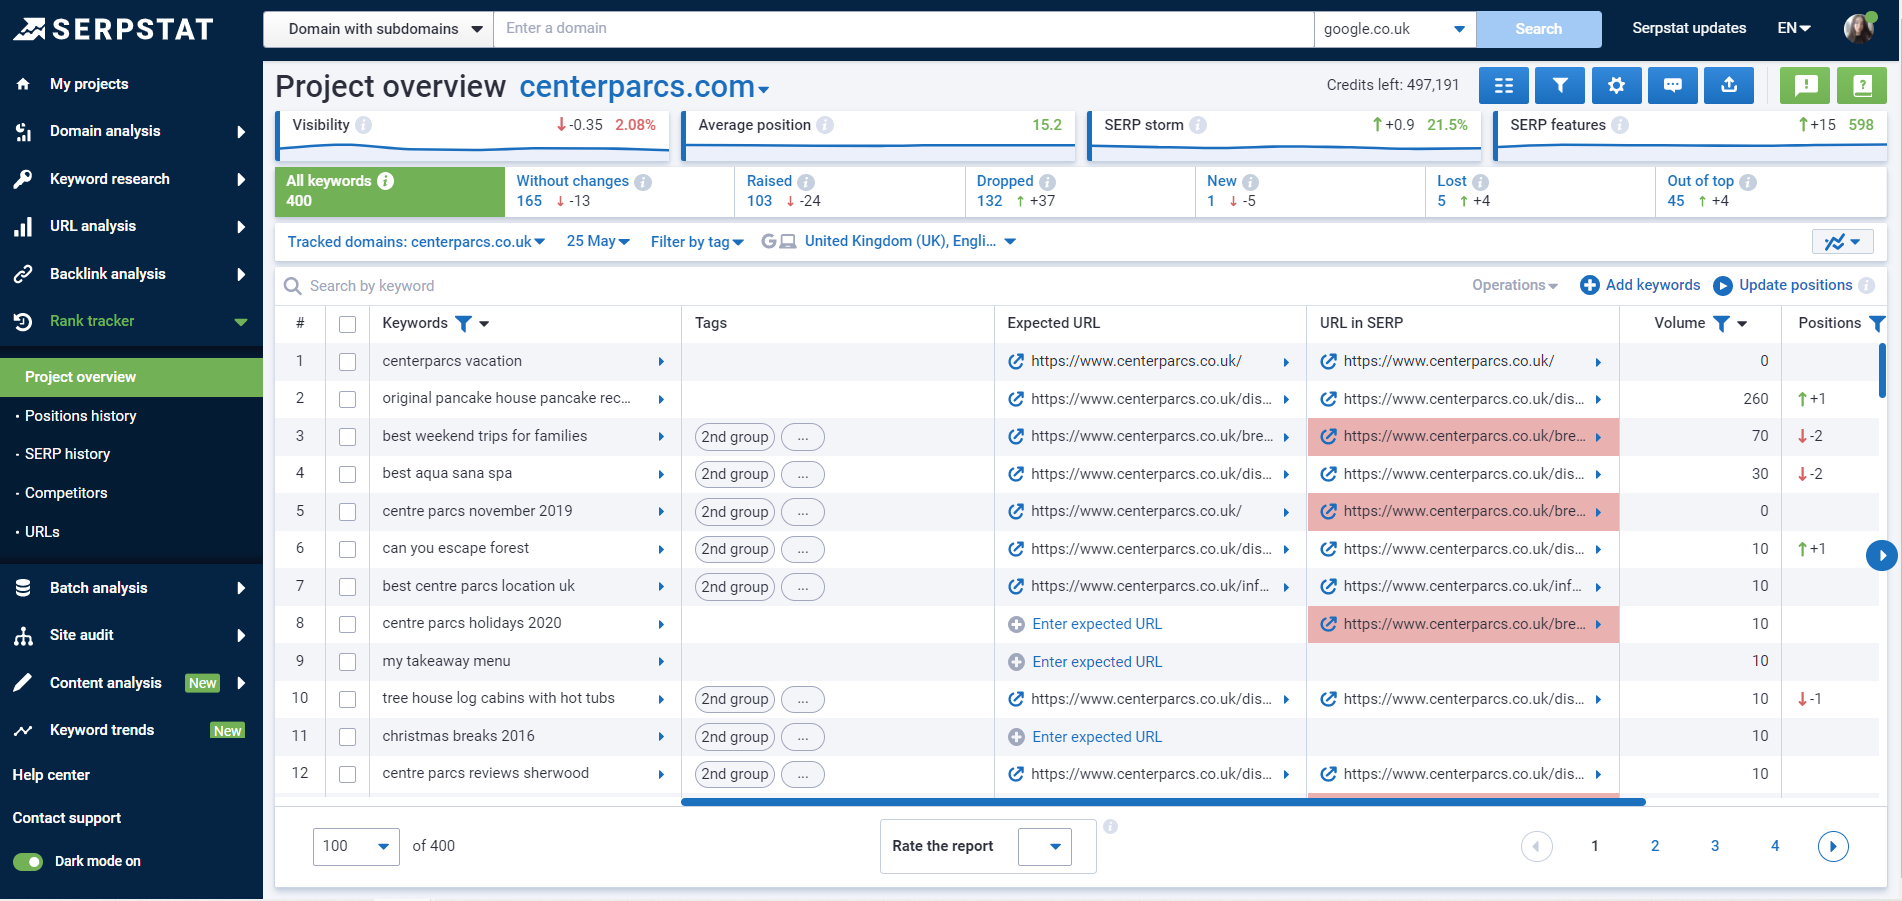The height and width of the screenshot is (901, 1902).
Task: Click Update positions
Action: pyautogui.click(x=1791, y=285)
